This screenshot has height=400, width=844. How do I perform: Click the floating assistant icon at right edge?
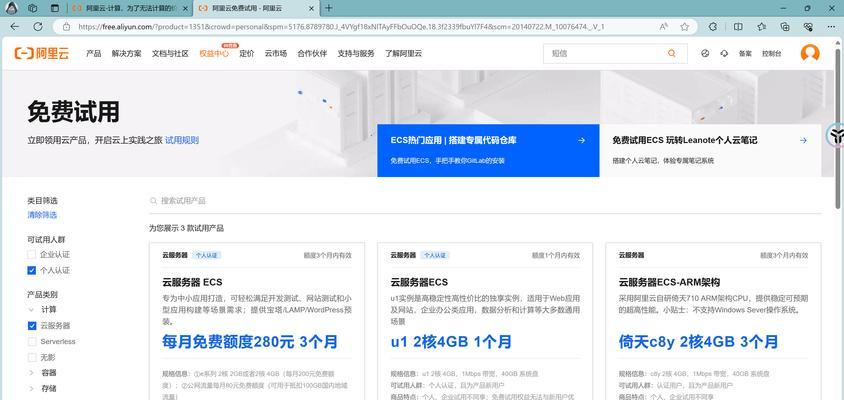[835, 136]
